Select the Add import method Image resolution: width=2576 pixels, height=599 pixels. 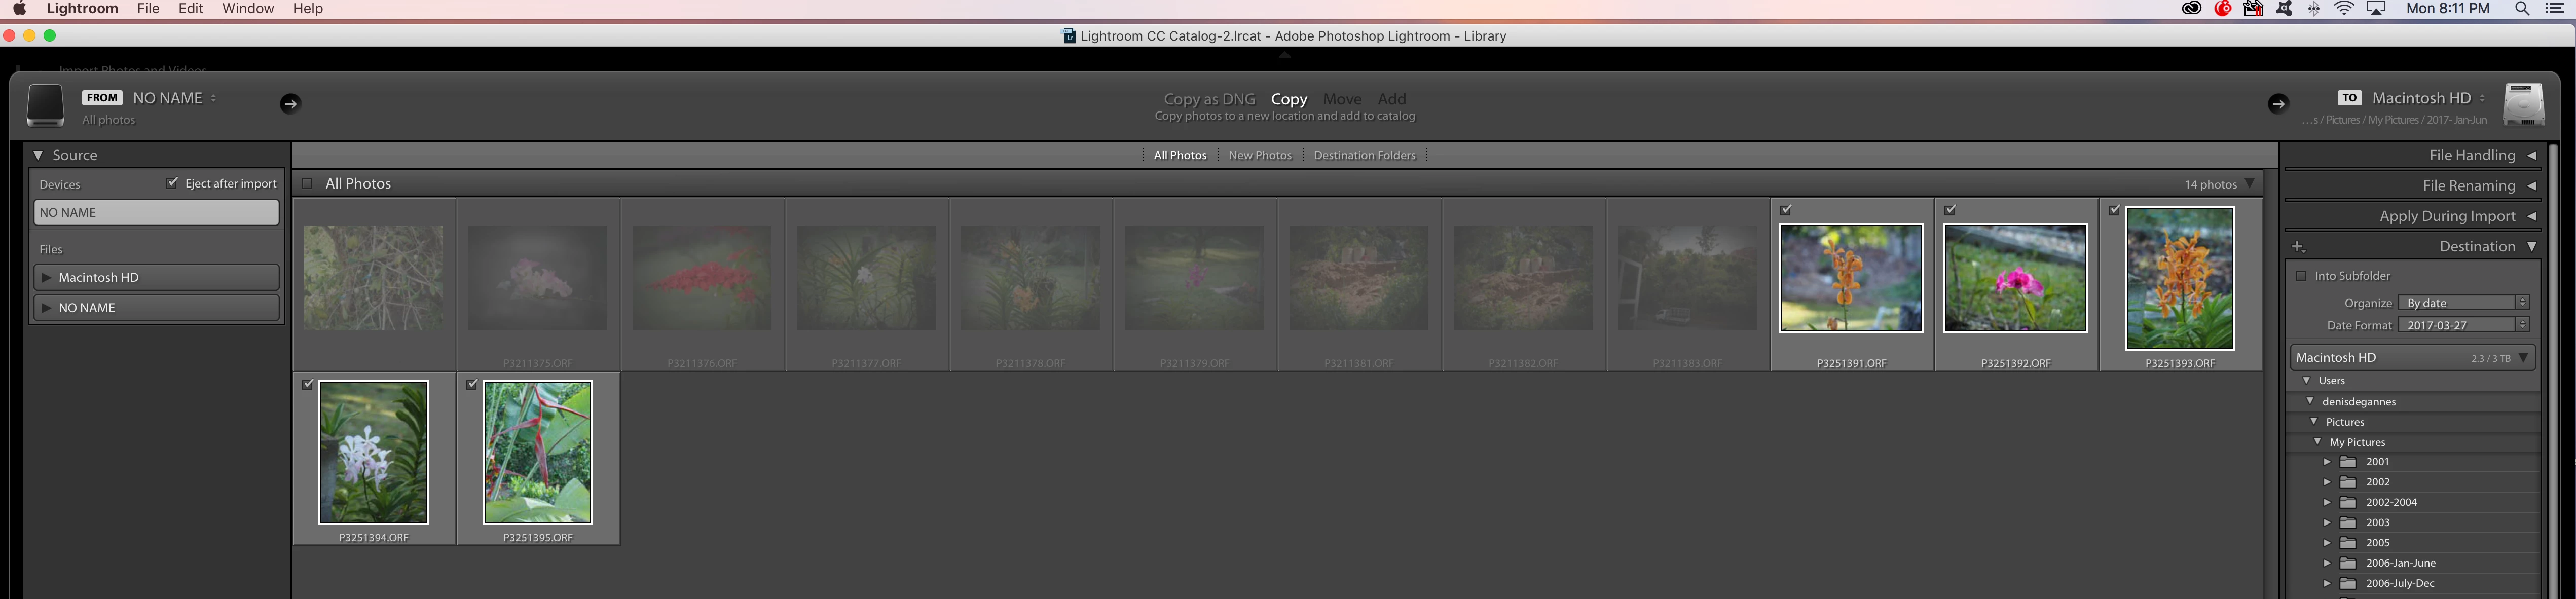click(x=1391, y=99)
